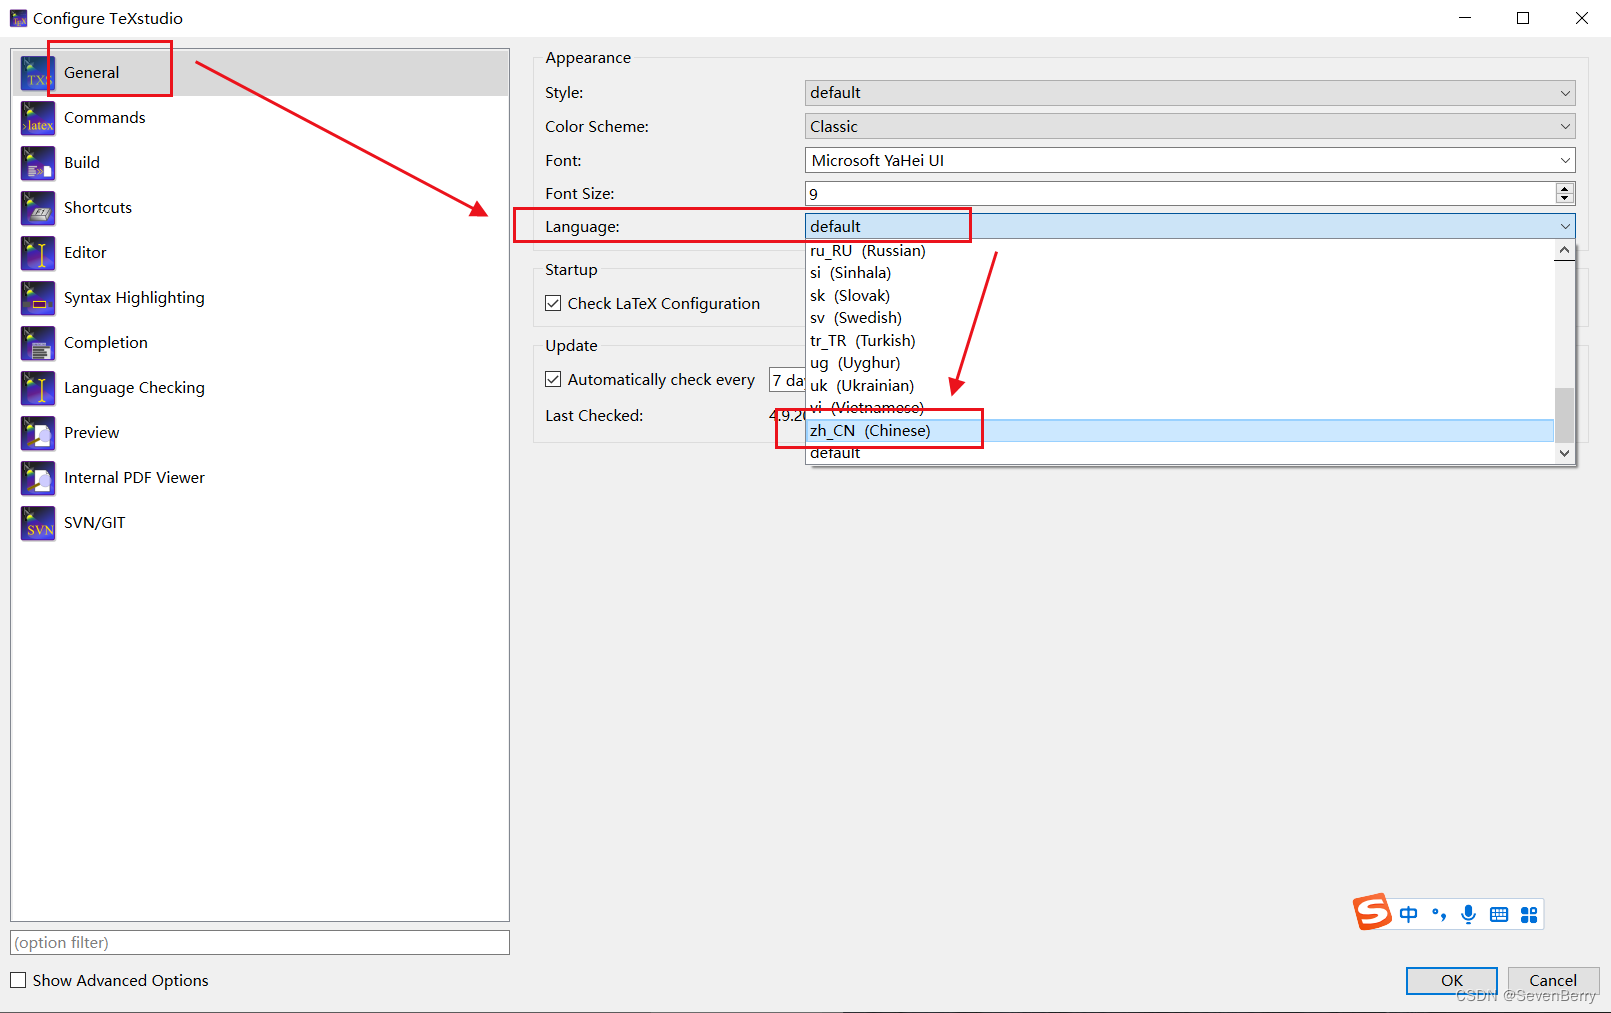This screenshot has width=1611, height=1013.
Task: Click the Build section icon
Action: 38,163
